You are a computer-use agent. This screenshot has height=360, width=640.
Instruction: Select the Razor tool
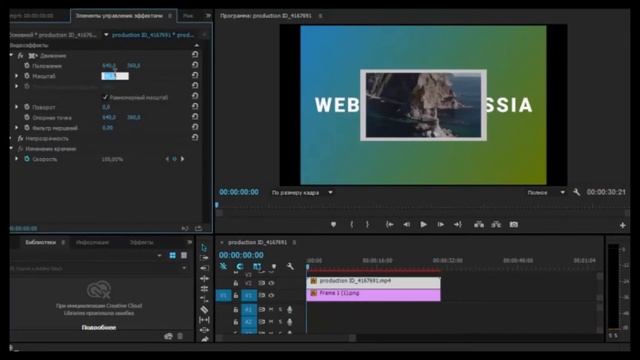(204, 309)
